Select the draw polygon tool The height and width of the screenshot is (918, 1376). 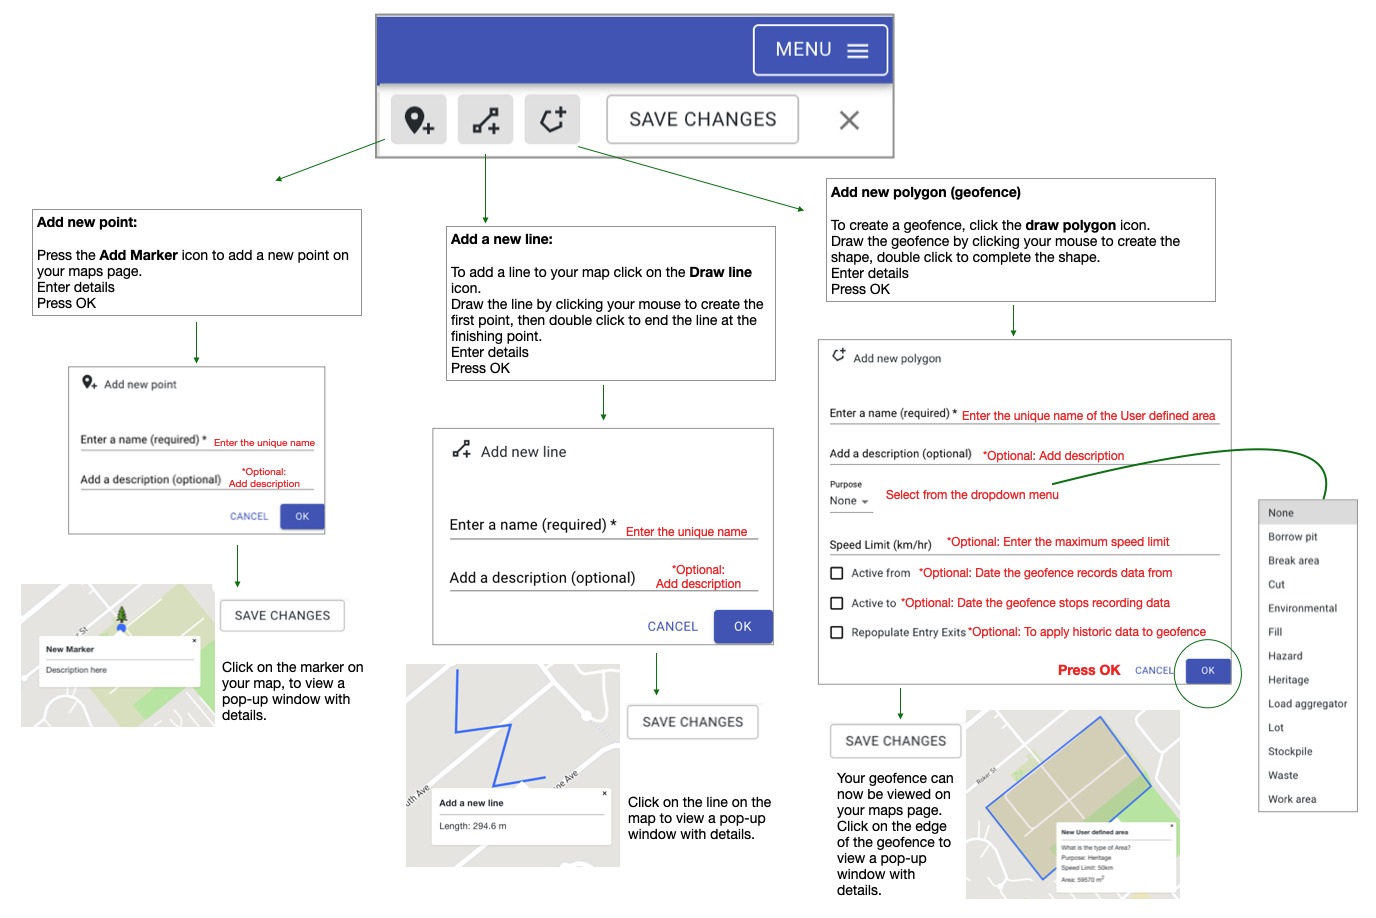coord(552,119)
